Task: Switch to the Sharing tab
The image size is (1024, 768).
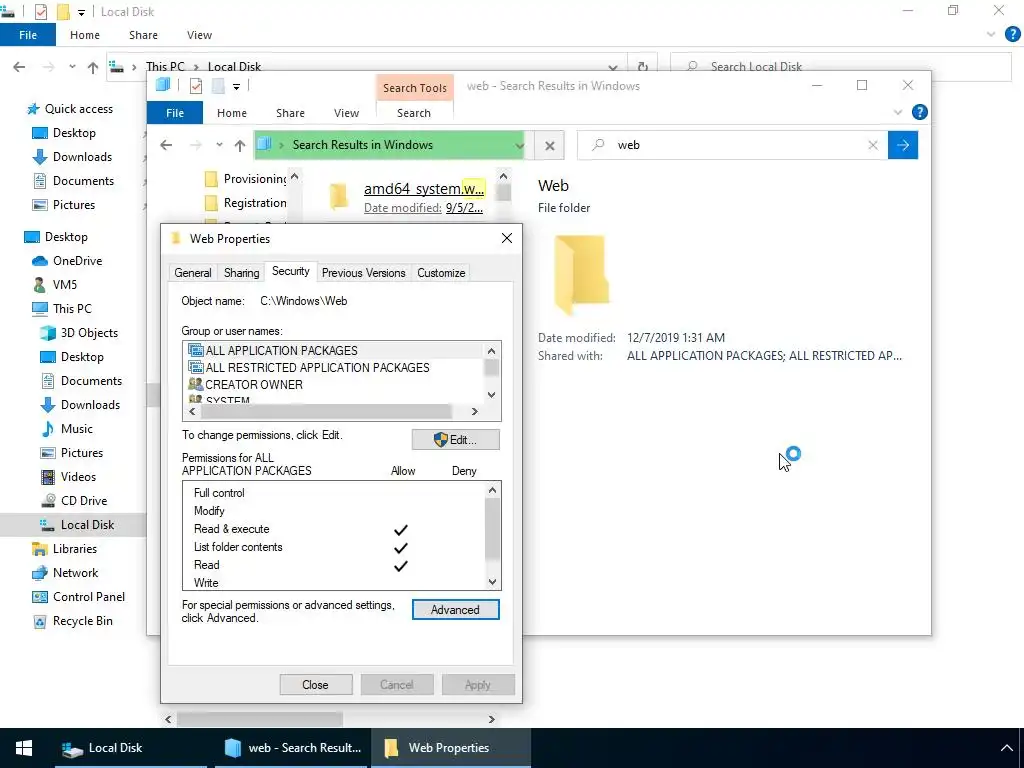Action: 241,273
